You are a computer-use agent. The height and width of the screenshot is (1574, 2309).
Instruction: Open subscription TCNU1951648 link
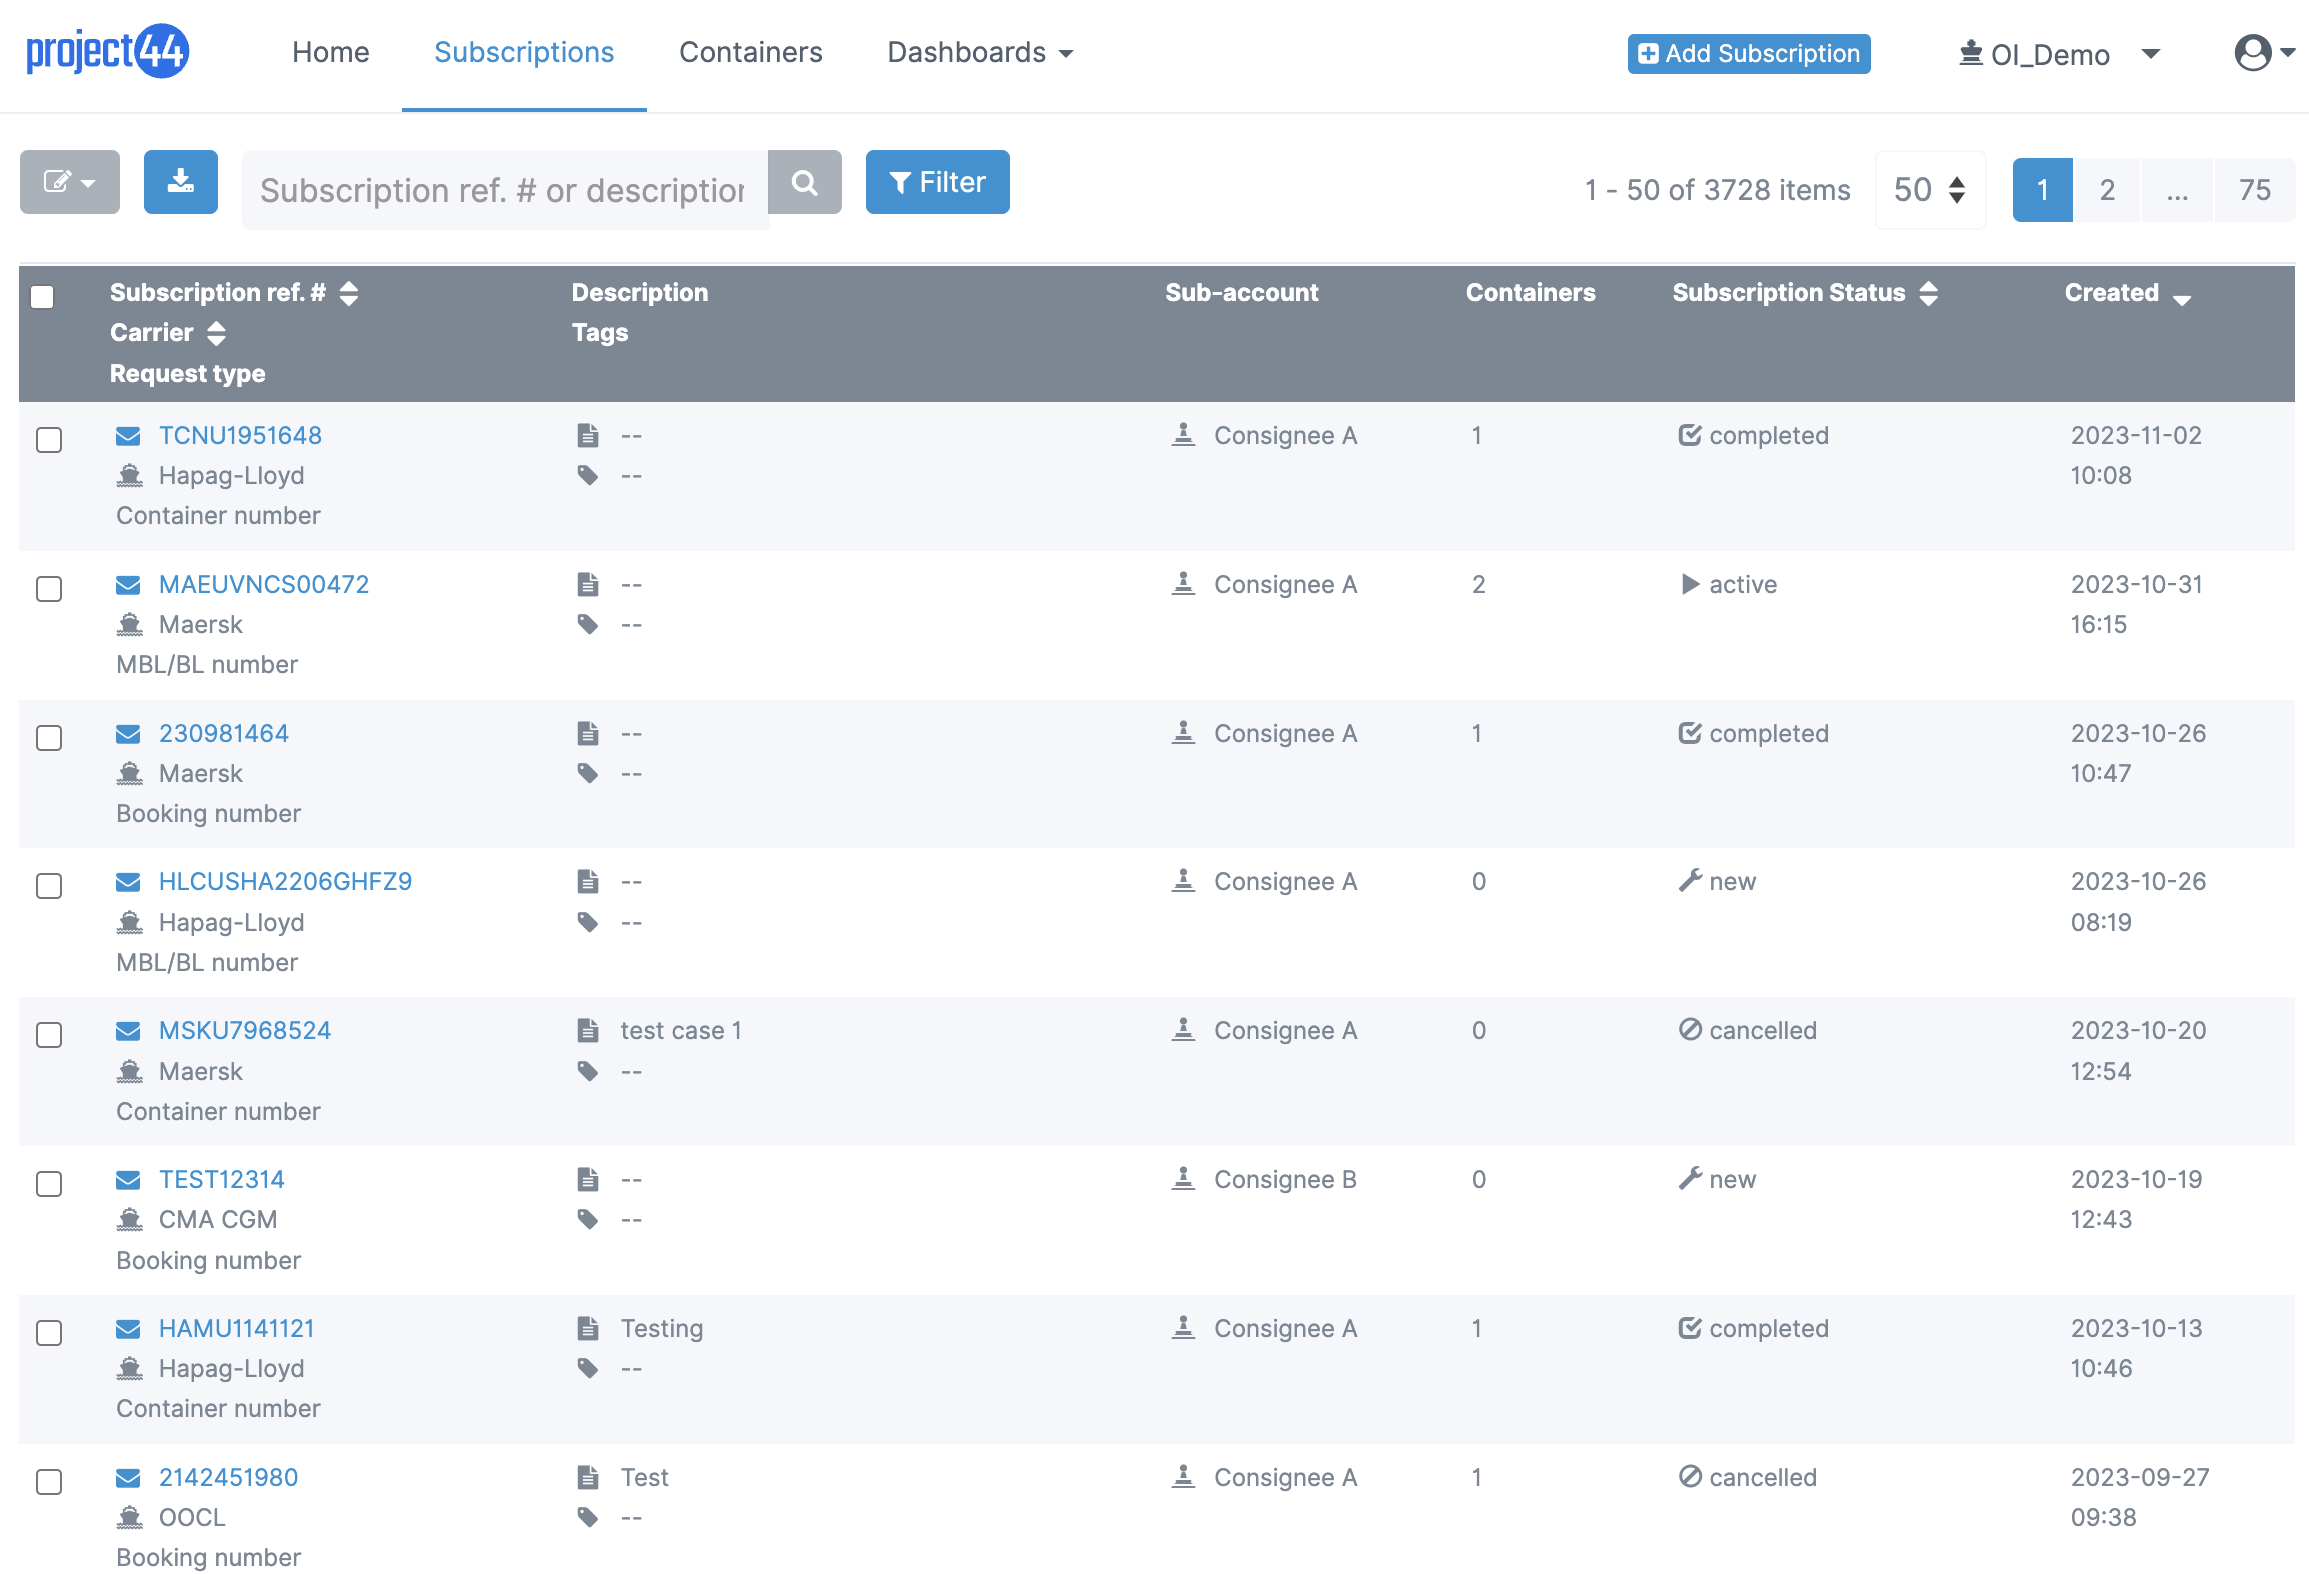click(240, 436)
